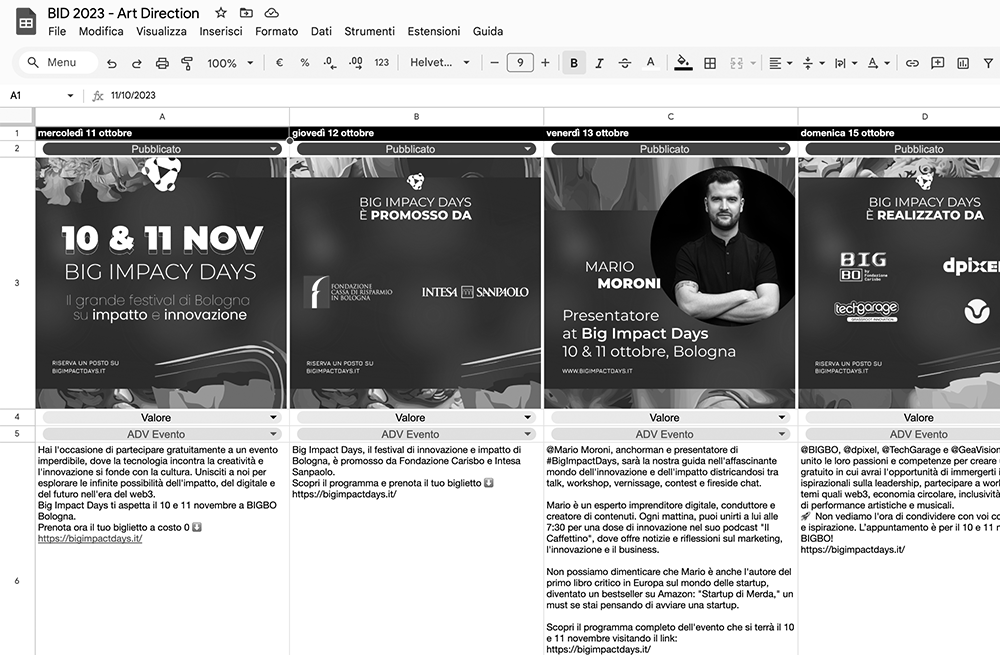
Task: Click the move to folder icon
Action: 246,13
